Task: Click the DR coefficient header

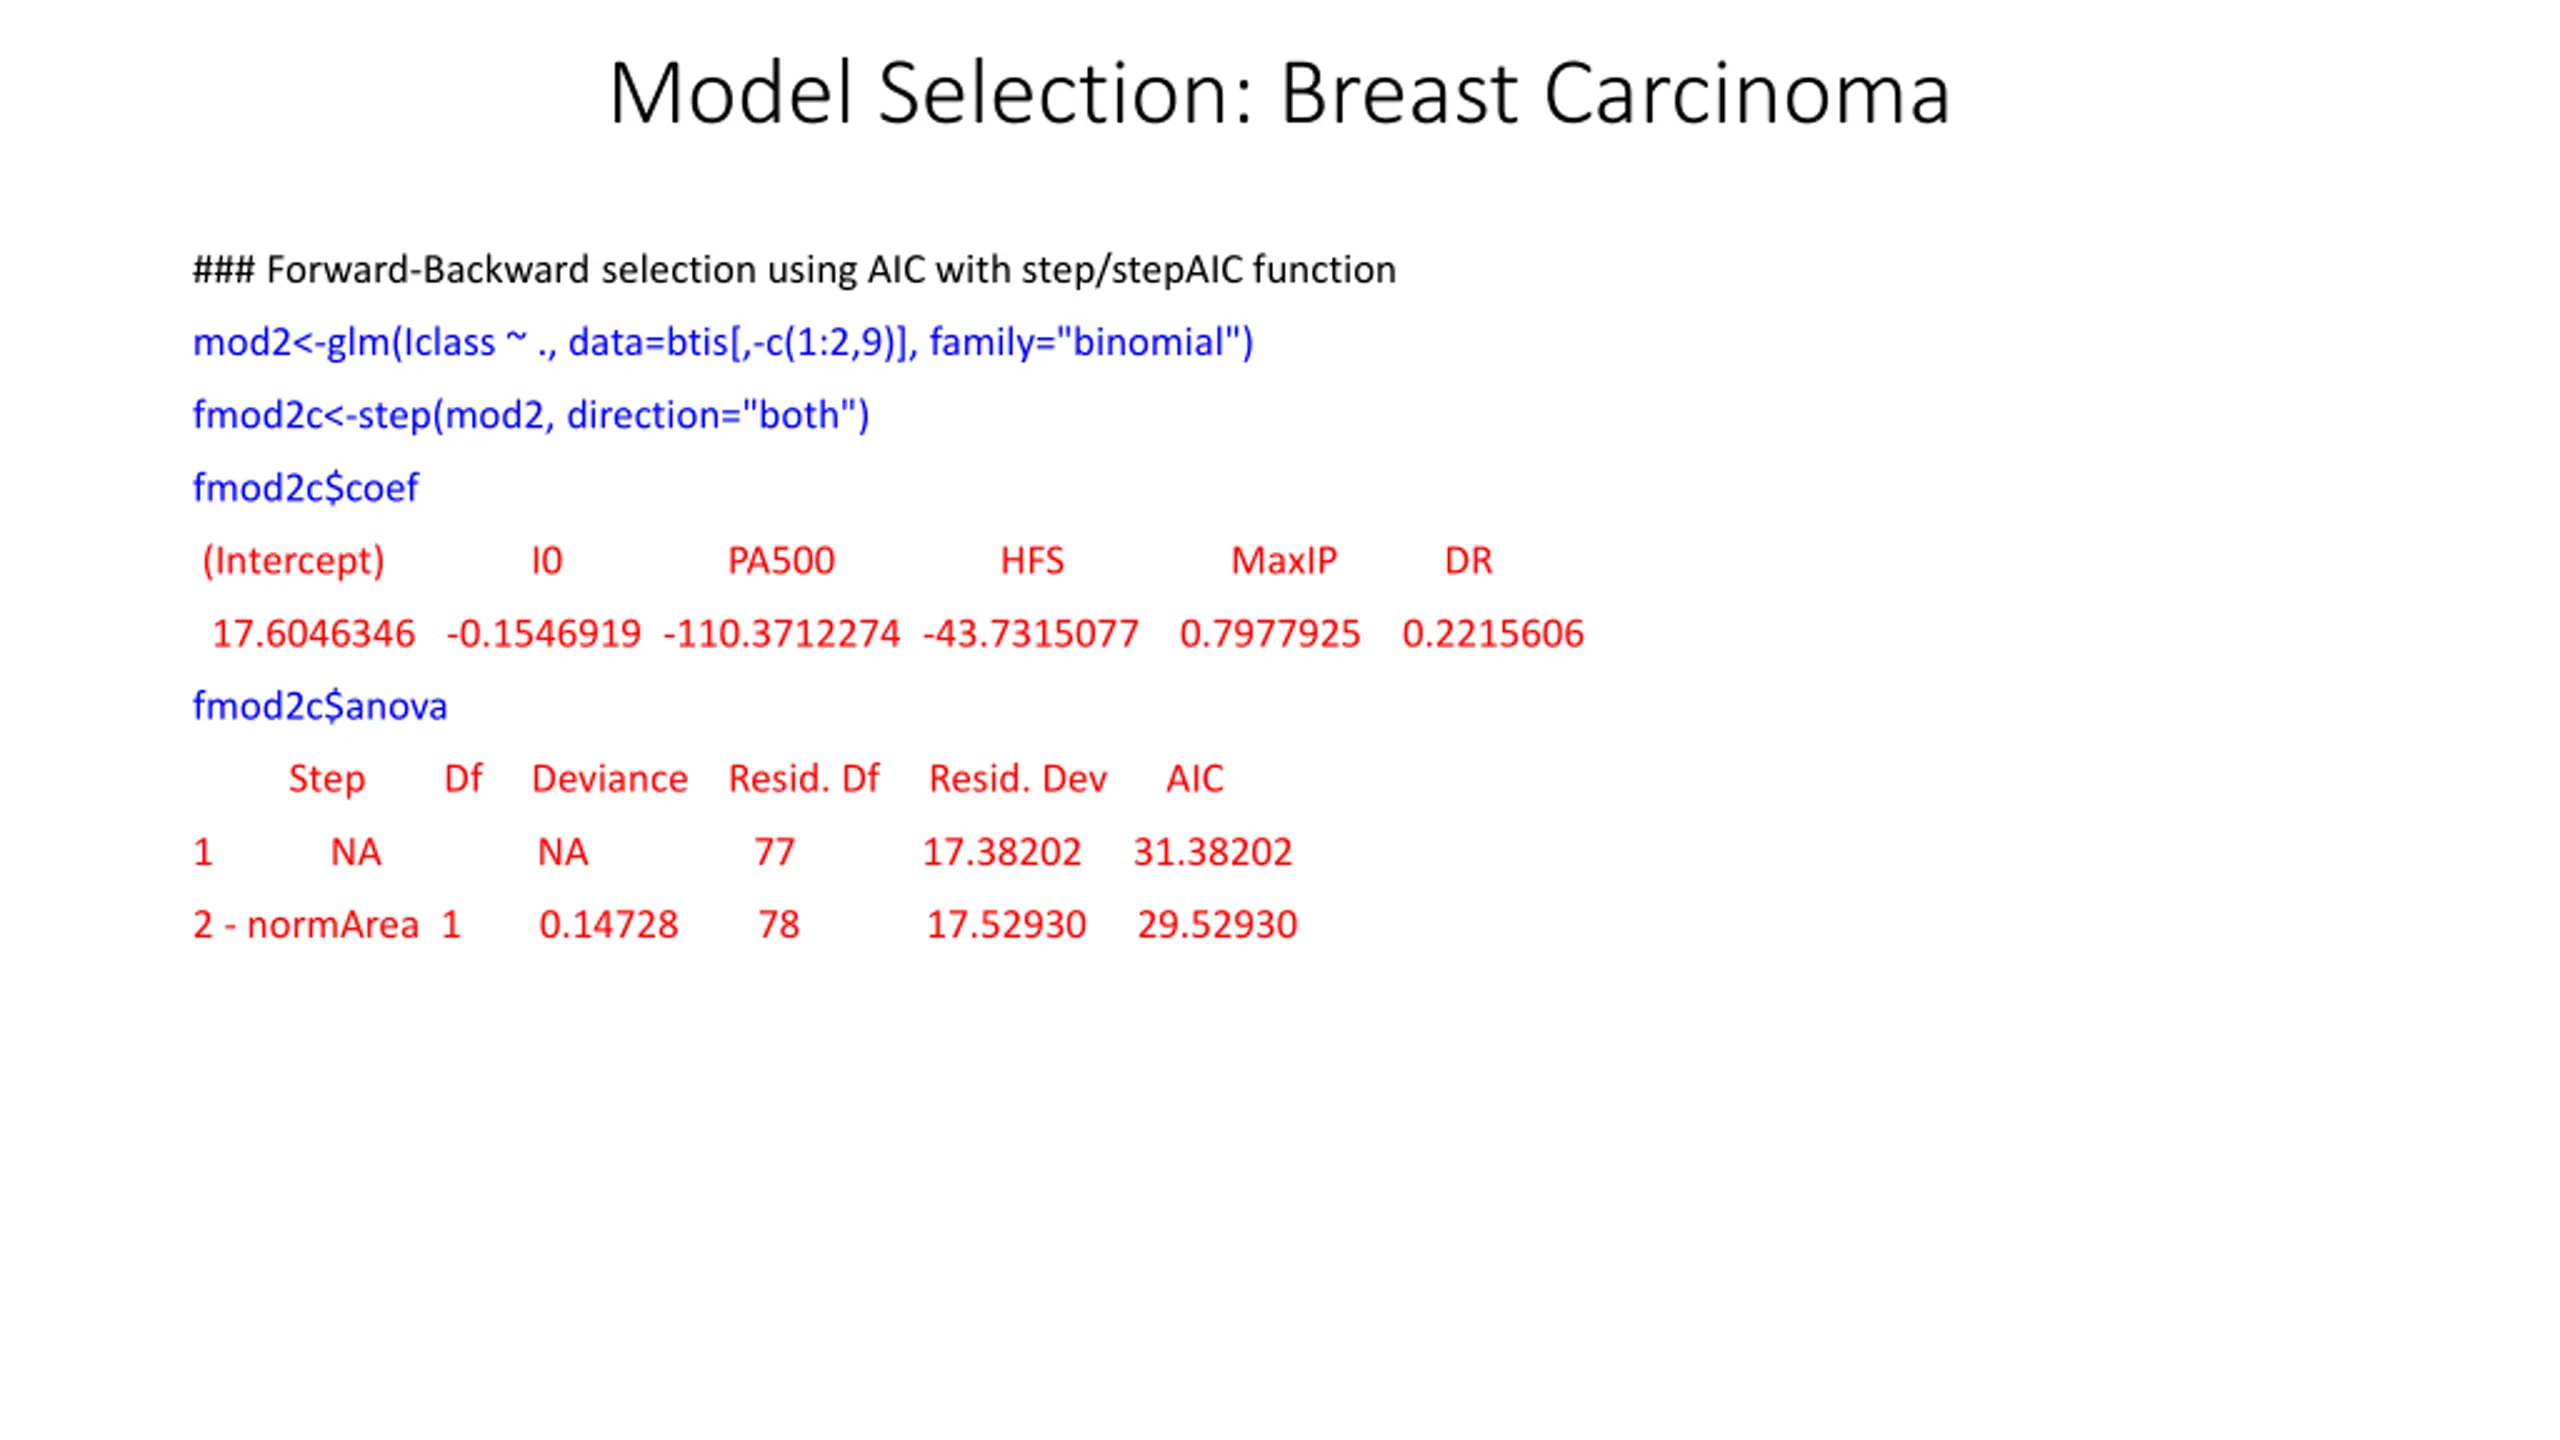Action: [x=1468, y=561]
